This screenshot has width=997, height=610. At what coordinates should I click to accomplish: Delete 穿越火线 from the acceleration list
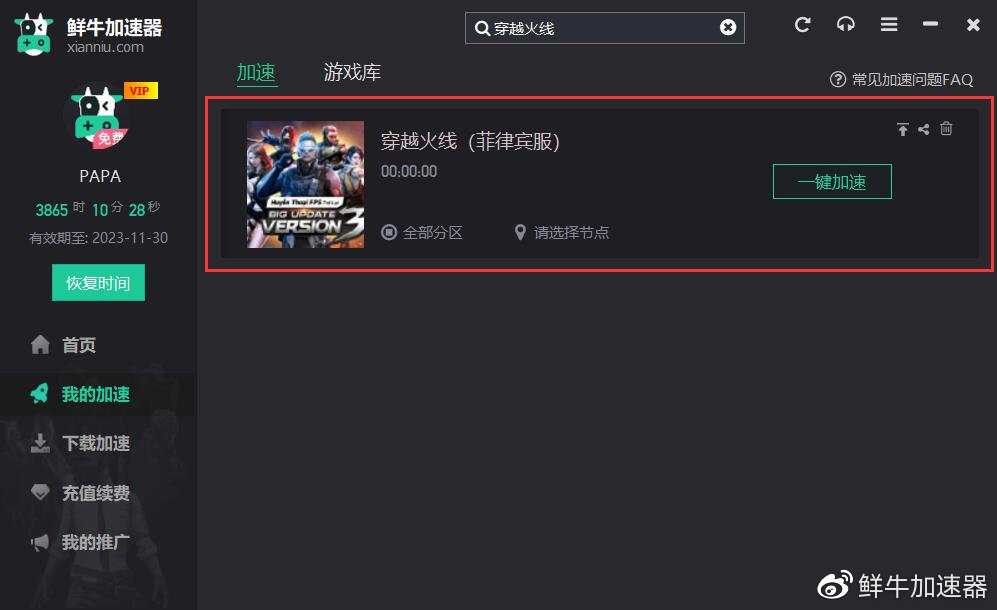[945, 128]
